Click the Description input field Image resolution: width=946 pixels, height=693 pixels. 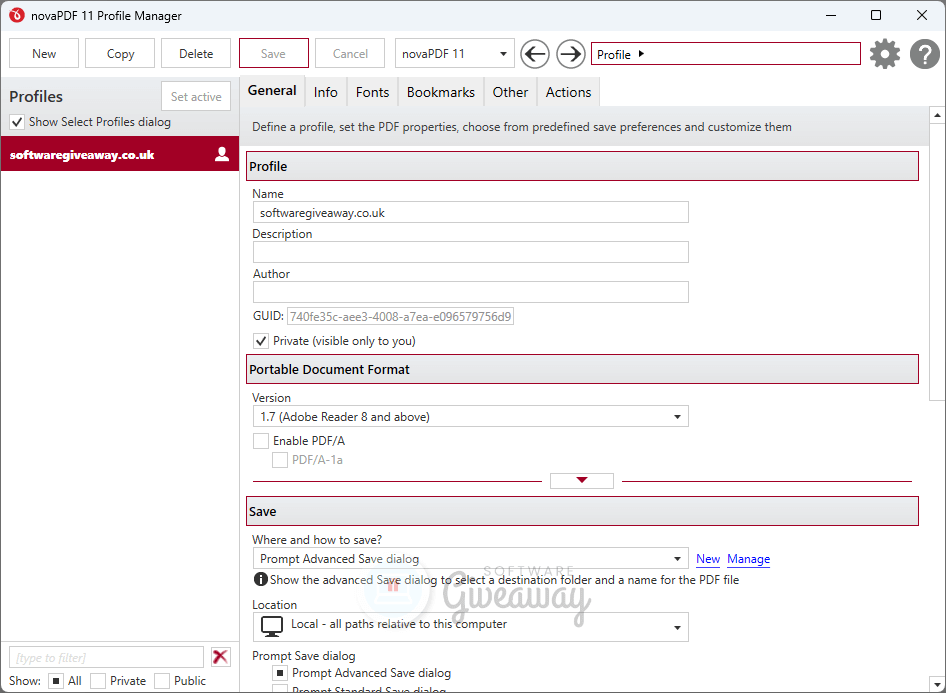pyautogui.click(x=470, y=252)
